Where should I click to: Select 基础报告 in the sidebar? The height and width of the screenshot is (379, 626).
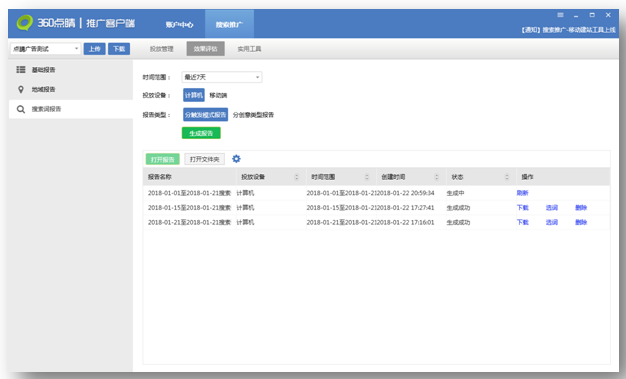coord(71,70)
